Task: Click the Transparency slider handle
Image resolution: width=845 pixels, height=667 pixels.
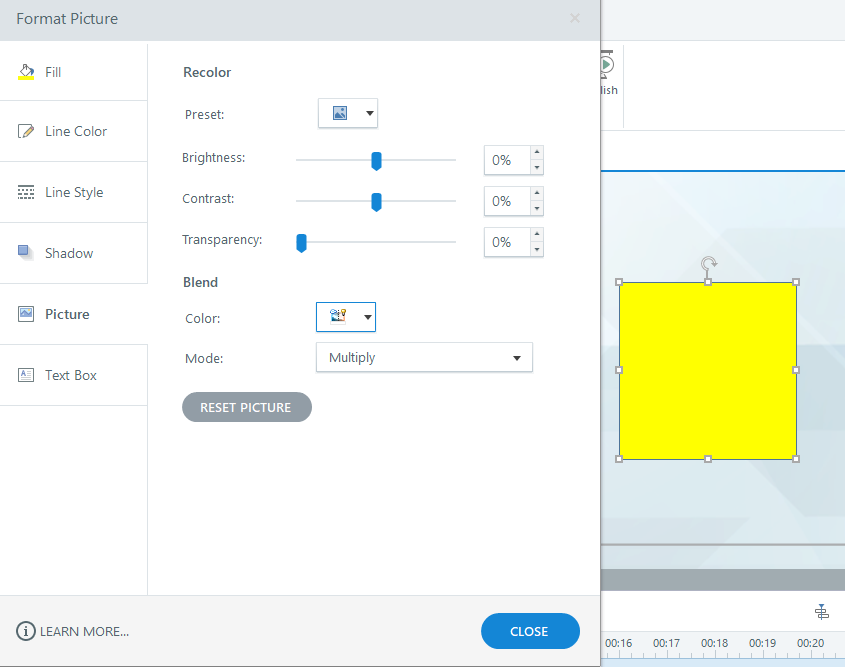Action: (302, 243)
